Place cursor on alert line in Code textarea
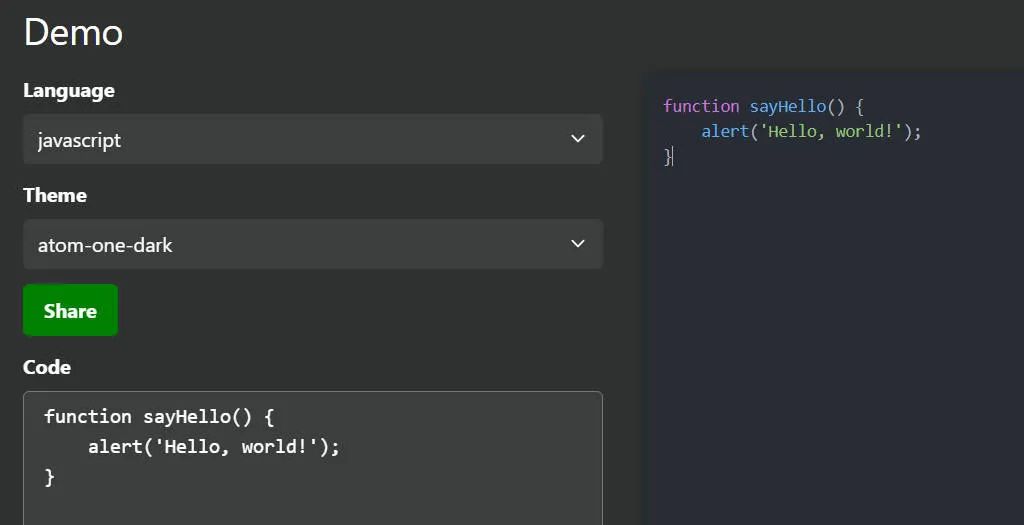1024x525 pixels. coord(213,447)
